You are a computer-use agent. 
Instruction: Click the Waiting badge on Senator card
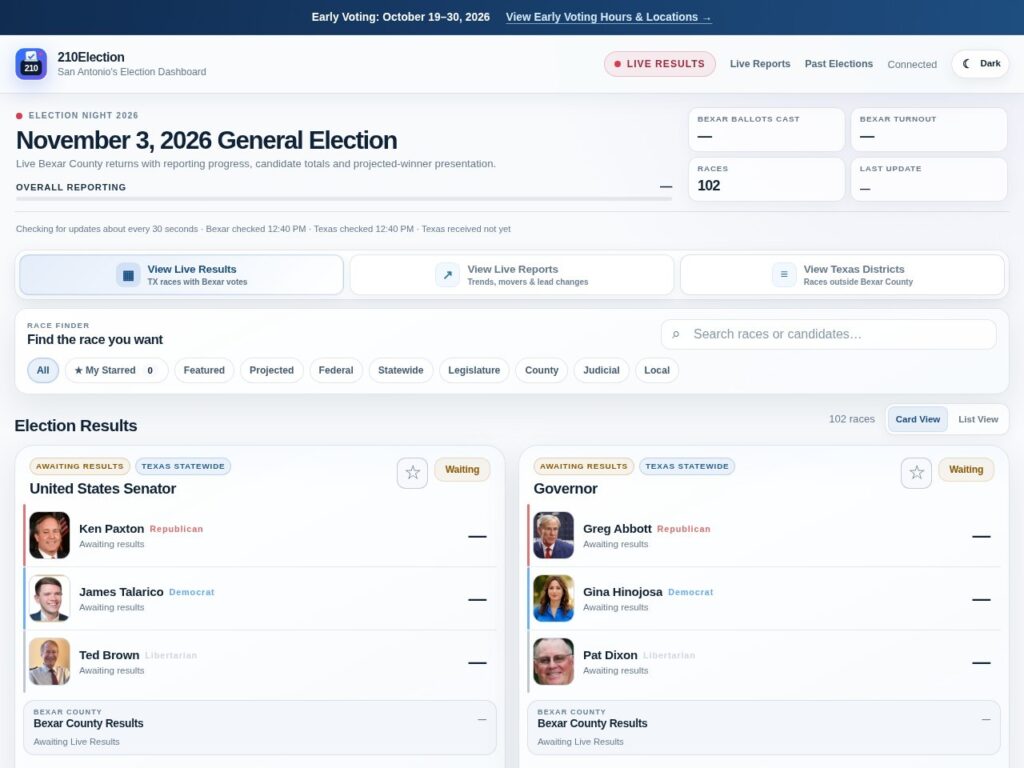pos(462,470)
